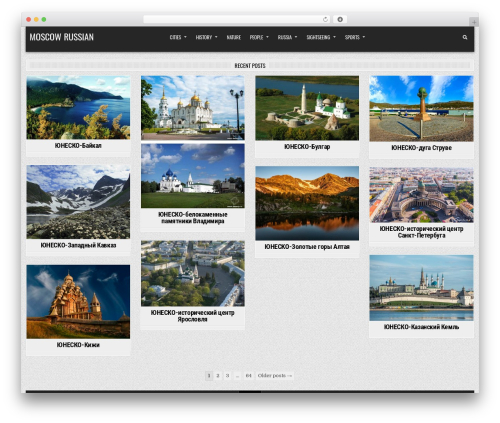Open the Altai golden mountains thumbnail
The image size is (500, 423).
307,203
